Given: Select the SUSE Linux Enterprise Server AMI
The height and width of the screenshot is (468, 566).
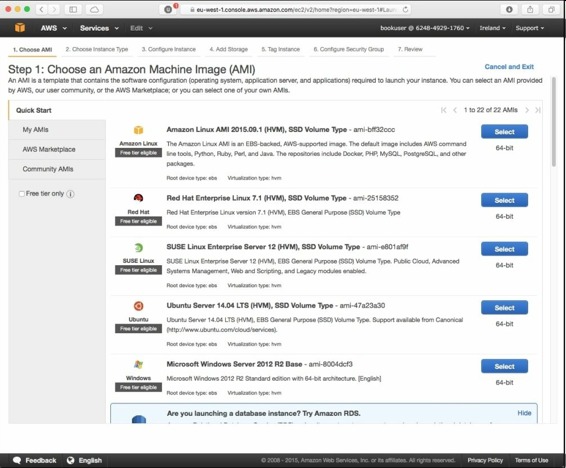Looking at the screenshot, I should (504, 249).
